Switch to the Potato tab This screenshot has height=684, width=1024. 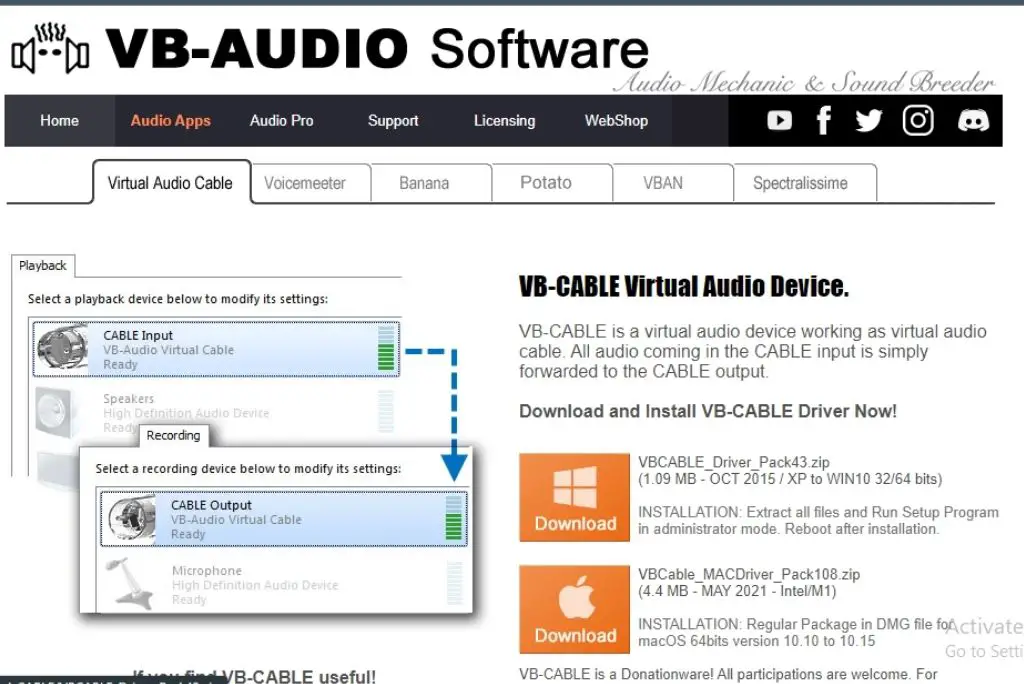click(545, 183)
